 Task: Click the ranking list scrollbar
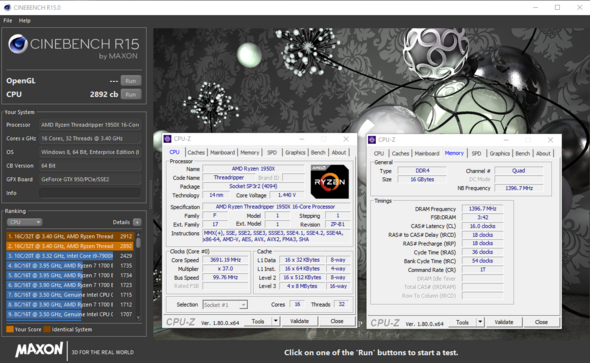point(138,276)
